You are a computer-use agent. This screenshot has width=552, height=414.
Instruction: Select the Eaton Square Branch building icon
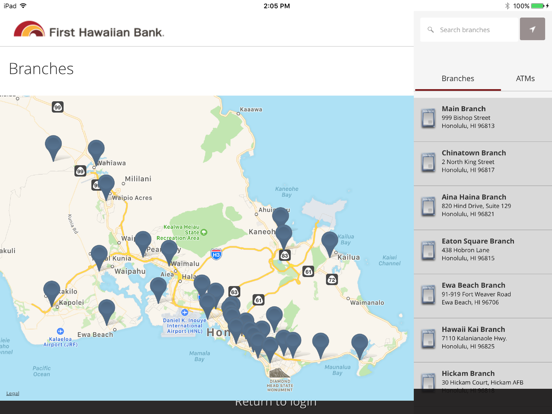pyautogui.click(x=428, y=251)
